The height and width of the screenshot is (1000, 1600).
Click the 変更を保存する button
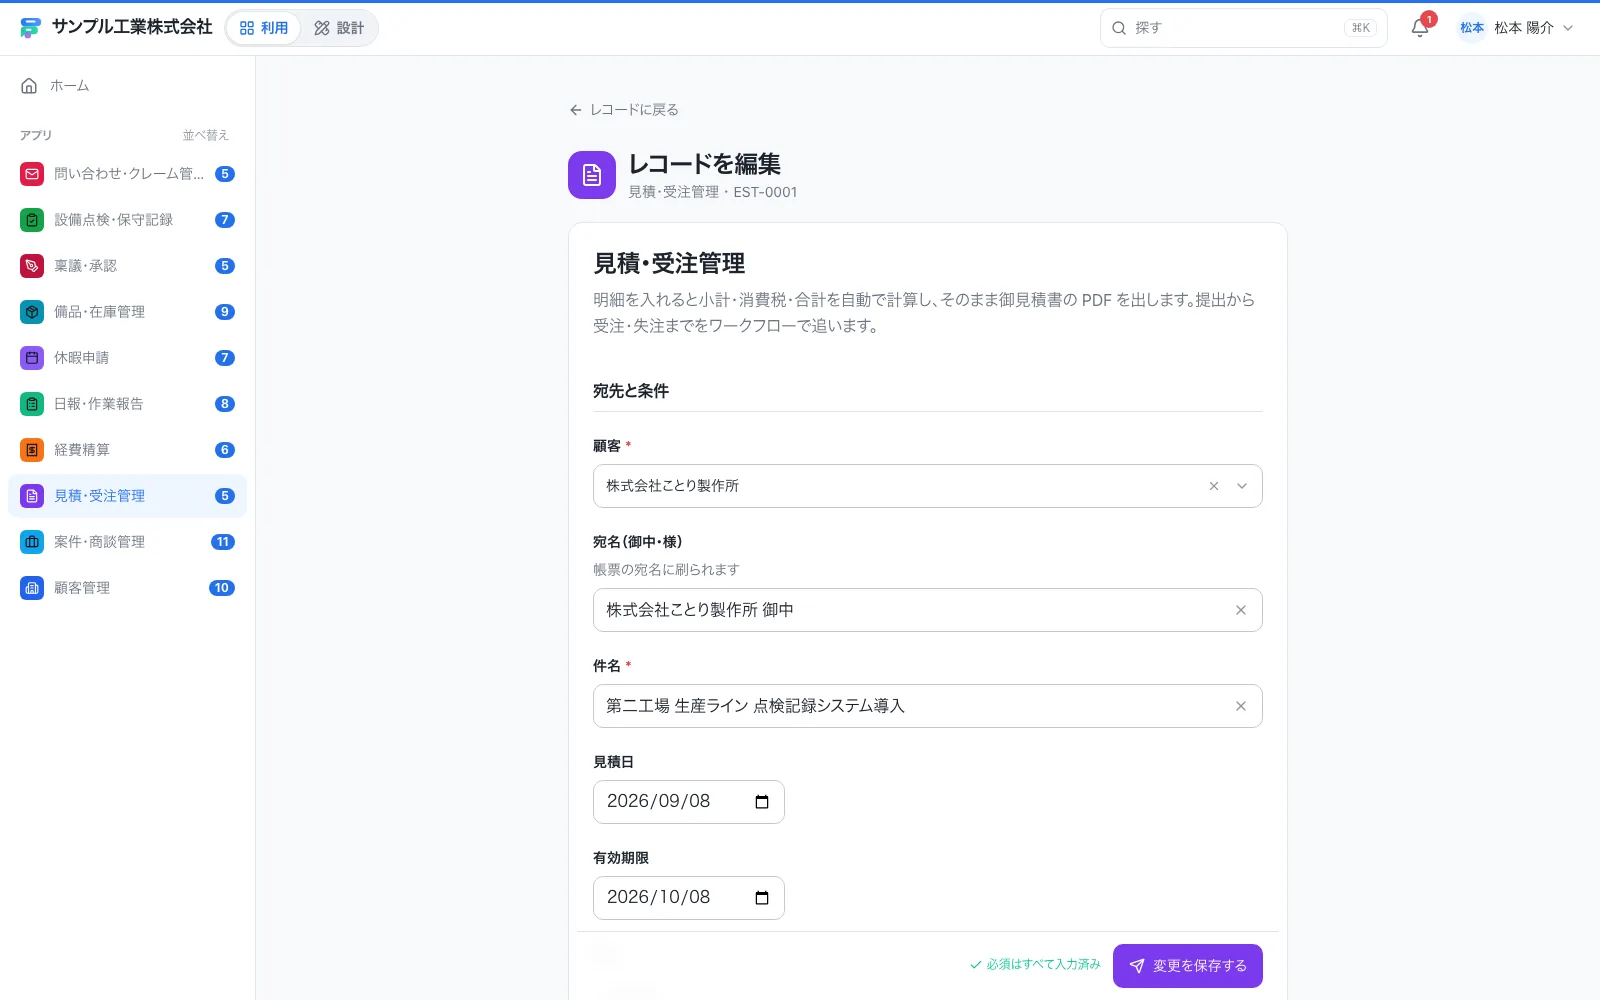tap(1188, 966)
